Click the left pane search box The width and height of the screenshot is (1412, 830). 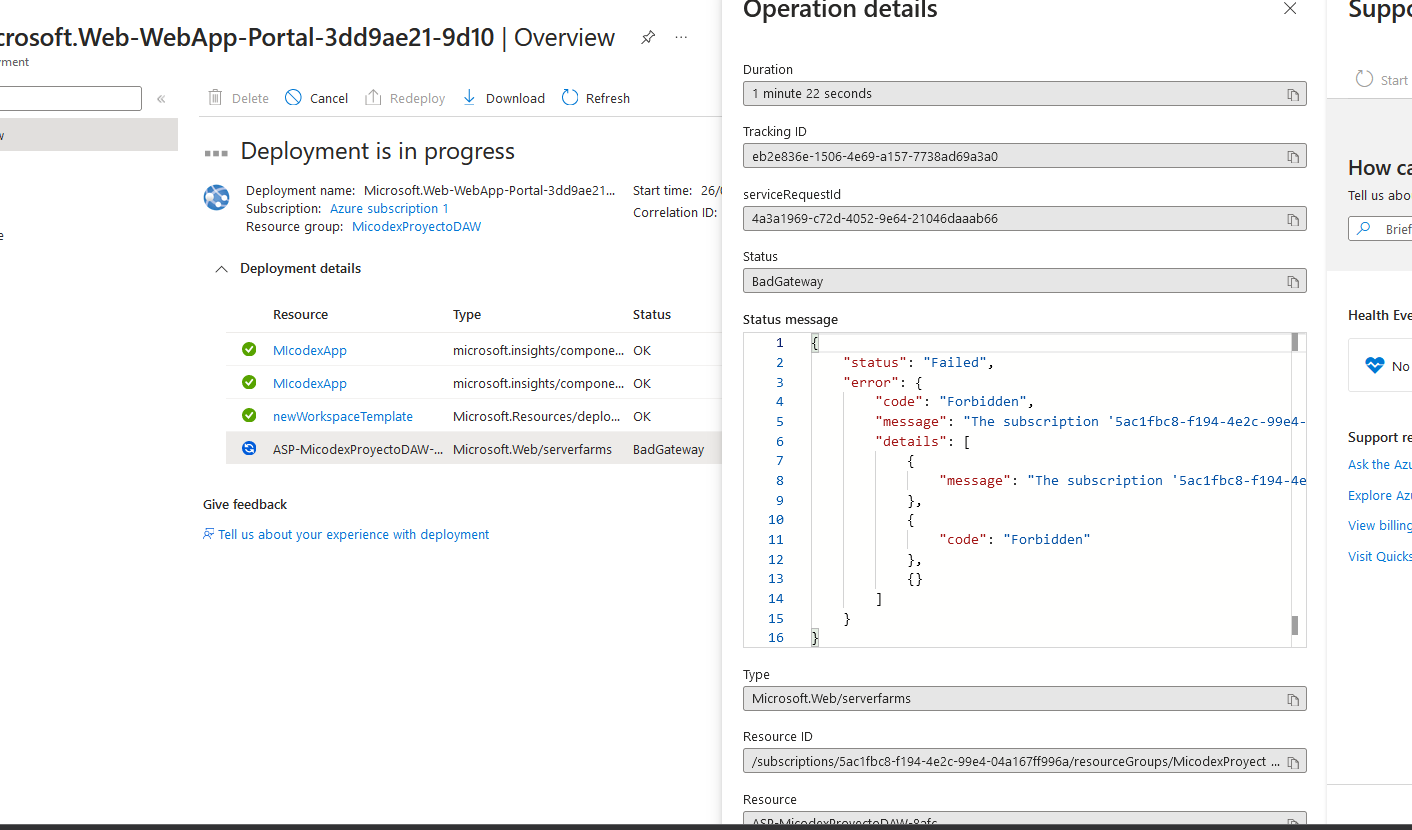pos(70,98)
